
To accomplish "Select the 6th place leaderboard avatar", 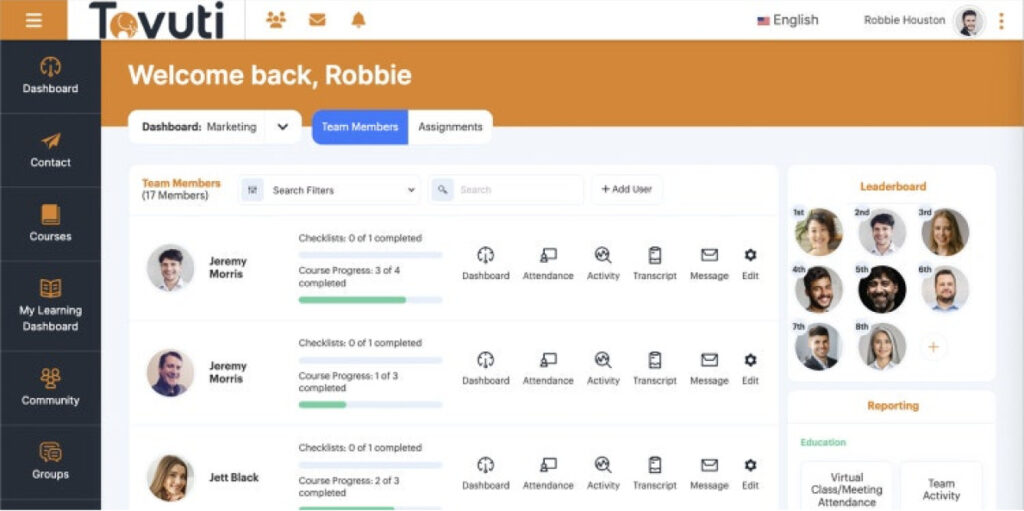I will coord(945,289).
